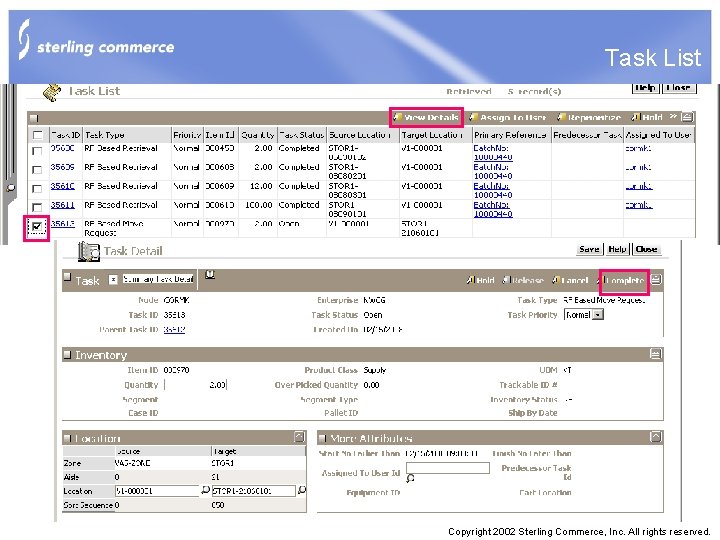Click Hold in Task panel toolbar

(481, 280)
